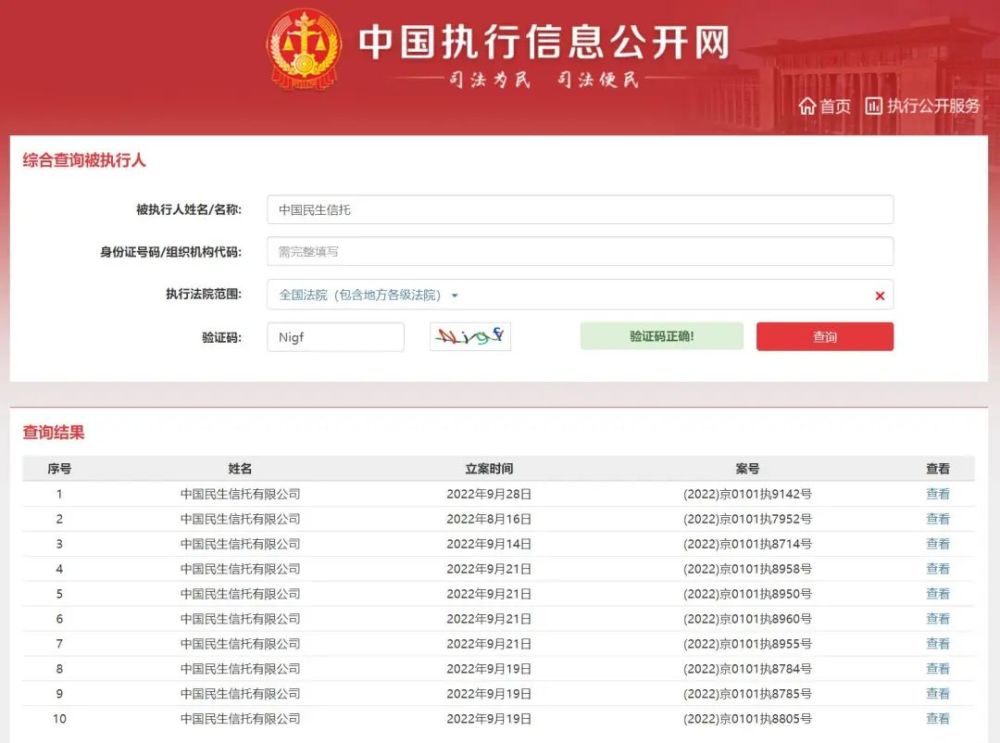Screen dimensions: 1000x743
Task: View details for case 京0101执8955号
Action: (938, 644)
